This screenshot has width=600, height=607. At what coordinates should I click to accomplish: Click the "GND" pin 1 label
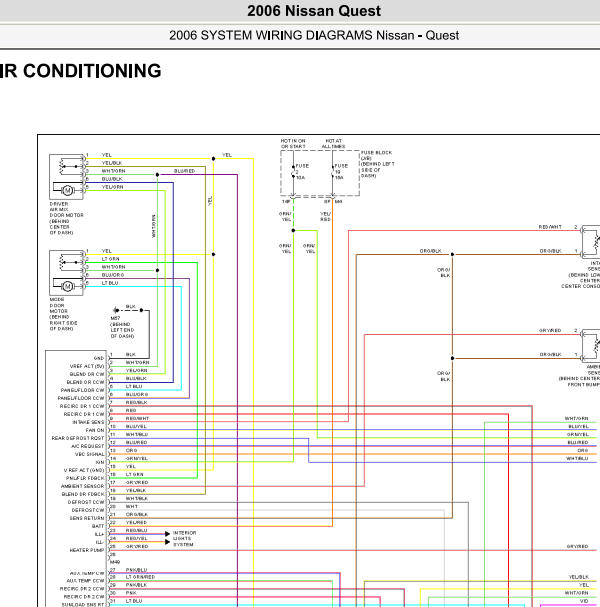[x=99, y=358]
